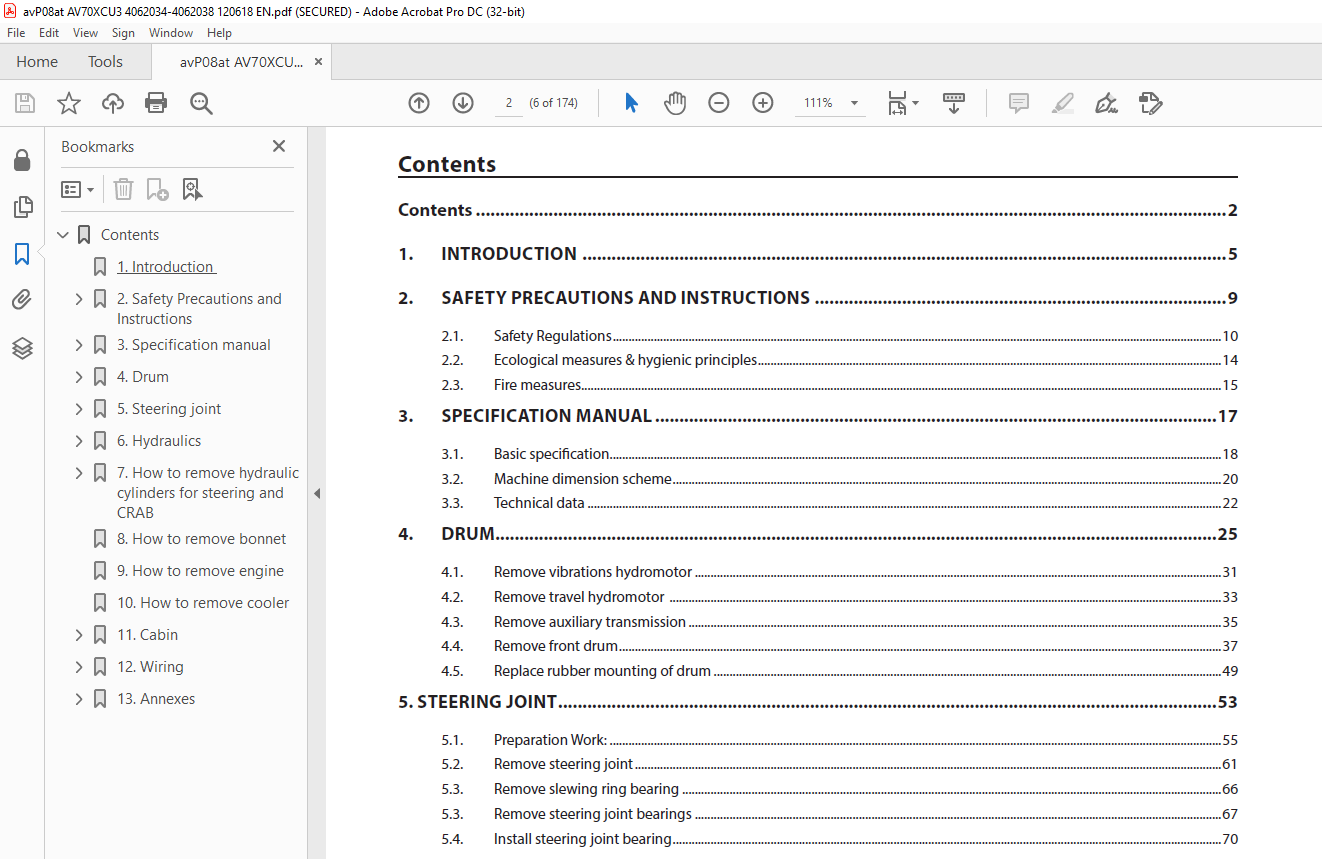
Task: Open the fit page options icon
Action: [903, 103]
